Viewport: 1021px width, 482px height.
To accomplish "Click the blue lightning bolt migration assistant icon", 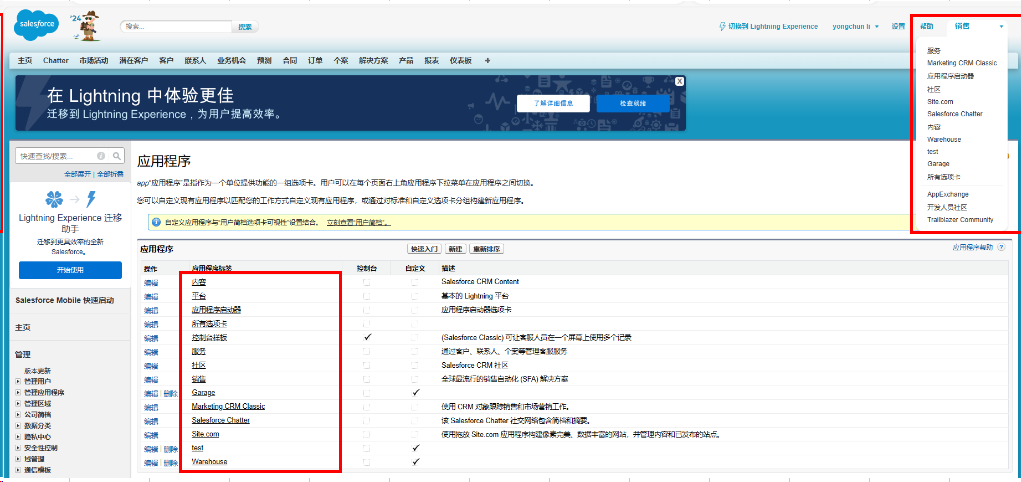I will (91, 199).
